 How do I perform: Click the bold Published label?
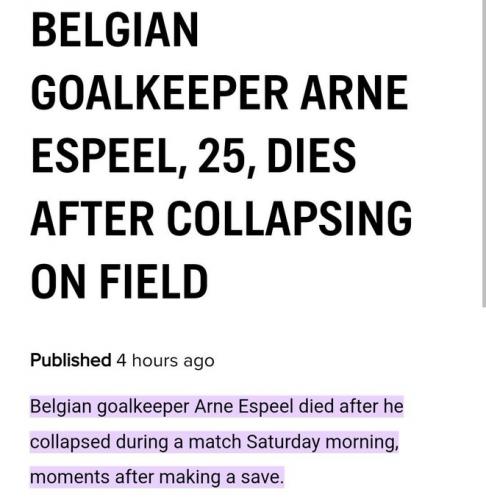point(71,360)
